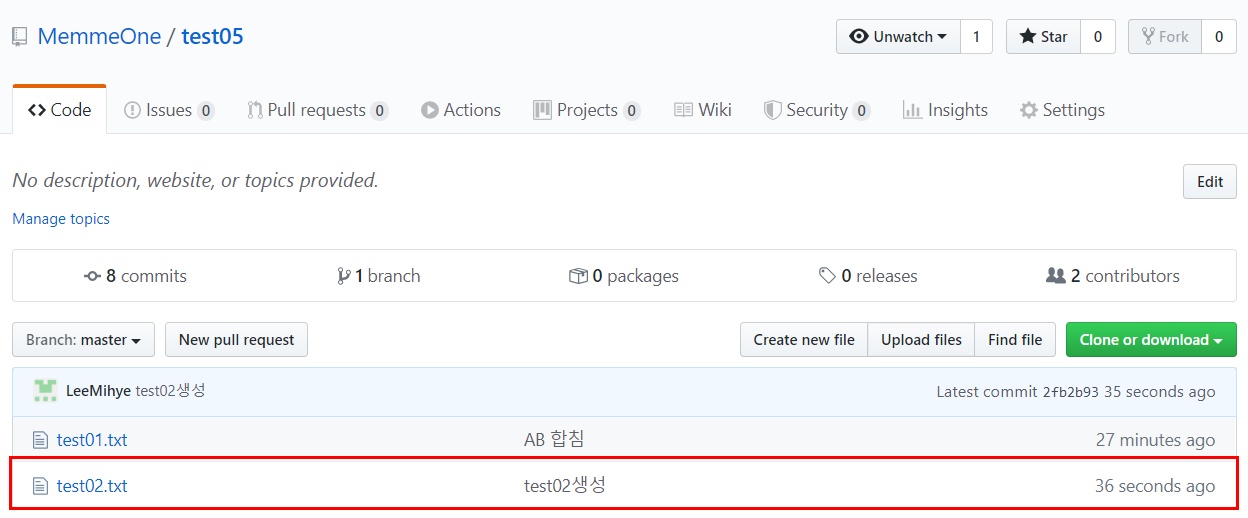This screenshot has height=518, width=1248.
Task: Click LeeMihye avatar thumbnail
Action: [44, 391]
